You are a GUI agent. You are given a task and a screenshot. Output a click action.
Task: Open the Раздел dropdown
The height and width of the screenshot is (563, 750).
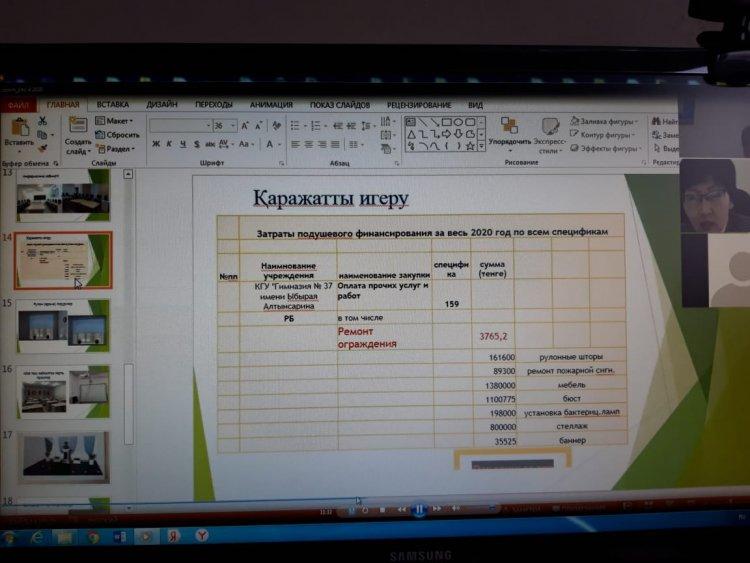click(x=116, y=149)
